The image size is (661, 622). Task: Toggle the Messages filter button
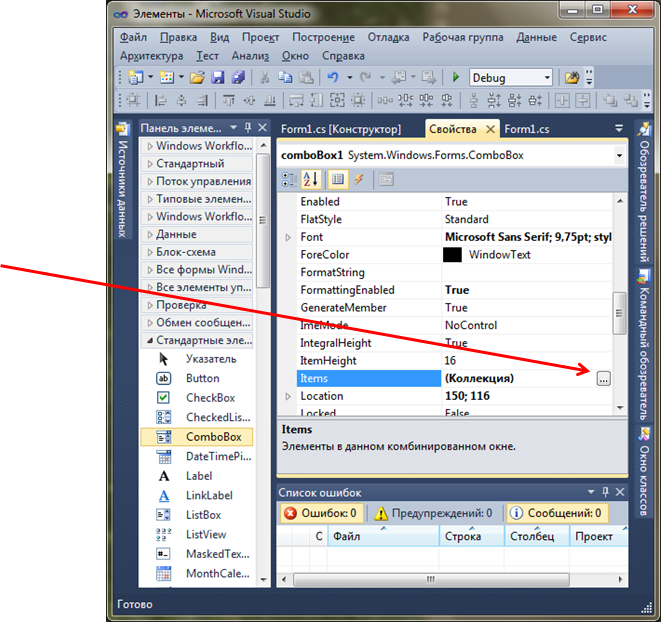555,513
